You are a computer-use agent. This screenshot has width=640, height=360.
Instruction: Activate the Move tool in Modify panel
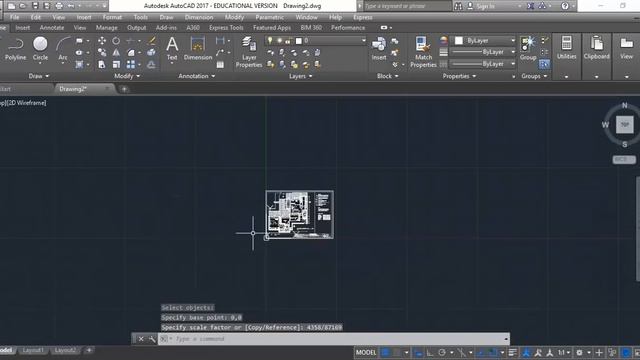tap(102, 40)
